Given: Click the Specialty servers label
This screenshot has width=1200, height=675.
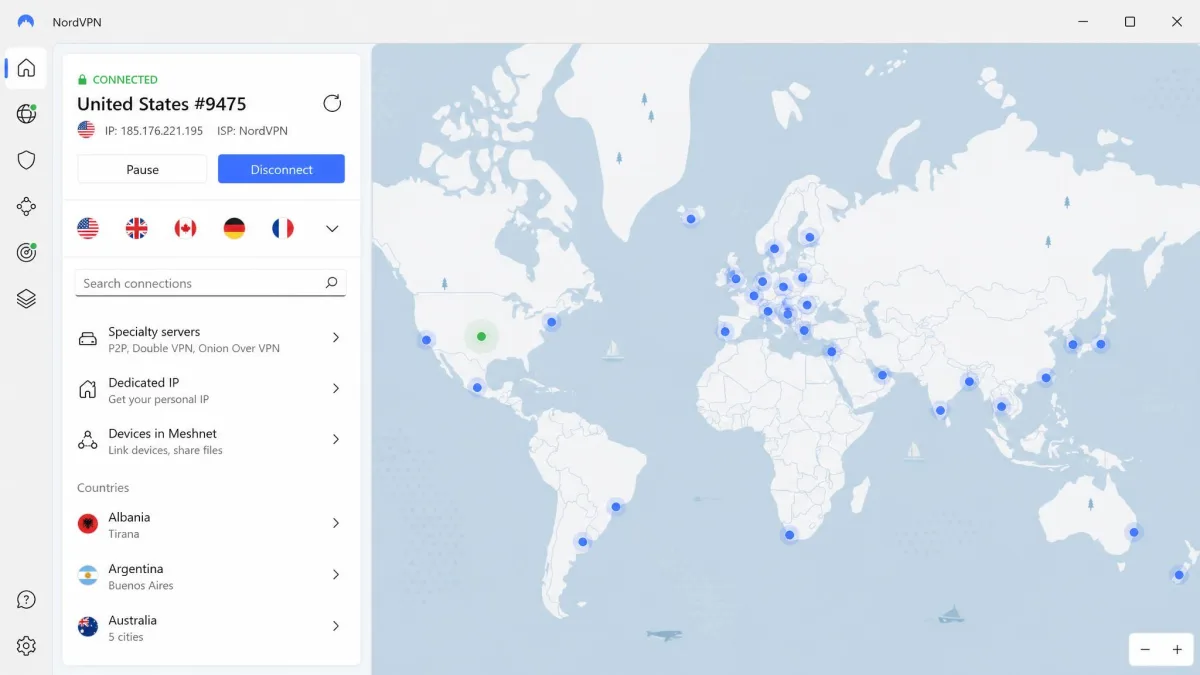Looking at the screenshot, I should [x=154, y=331].
